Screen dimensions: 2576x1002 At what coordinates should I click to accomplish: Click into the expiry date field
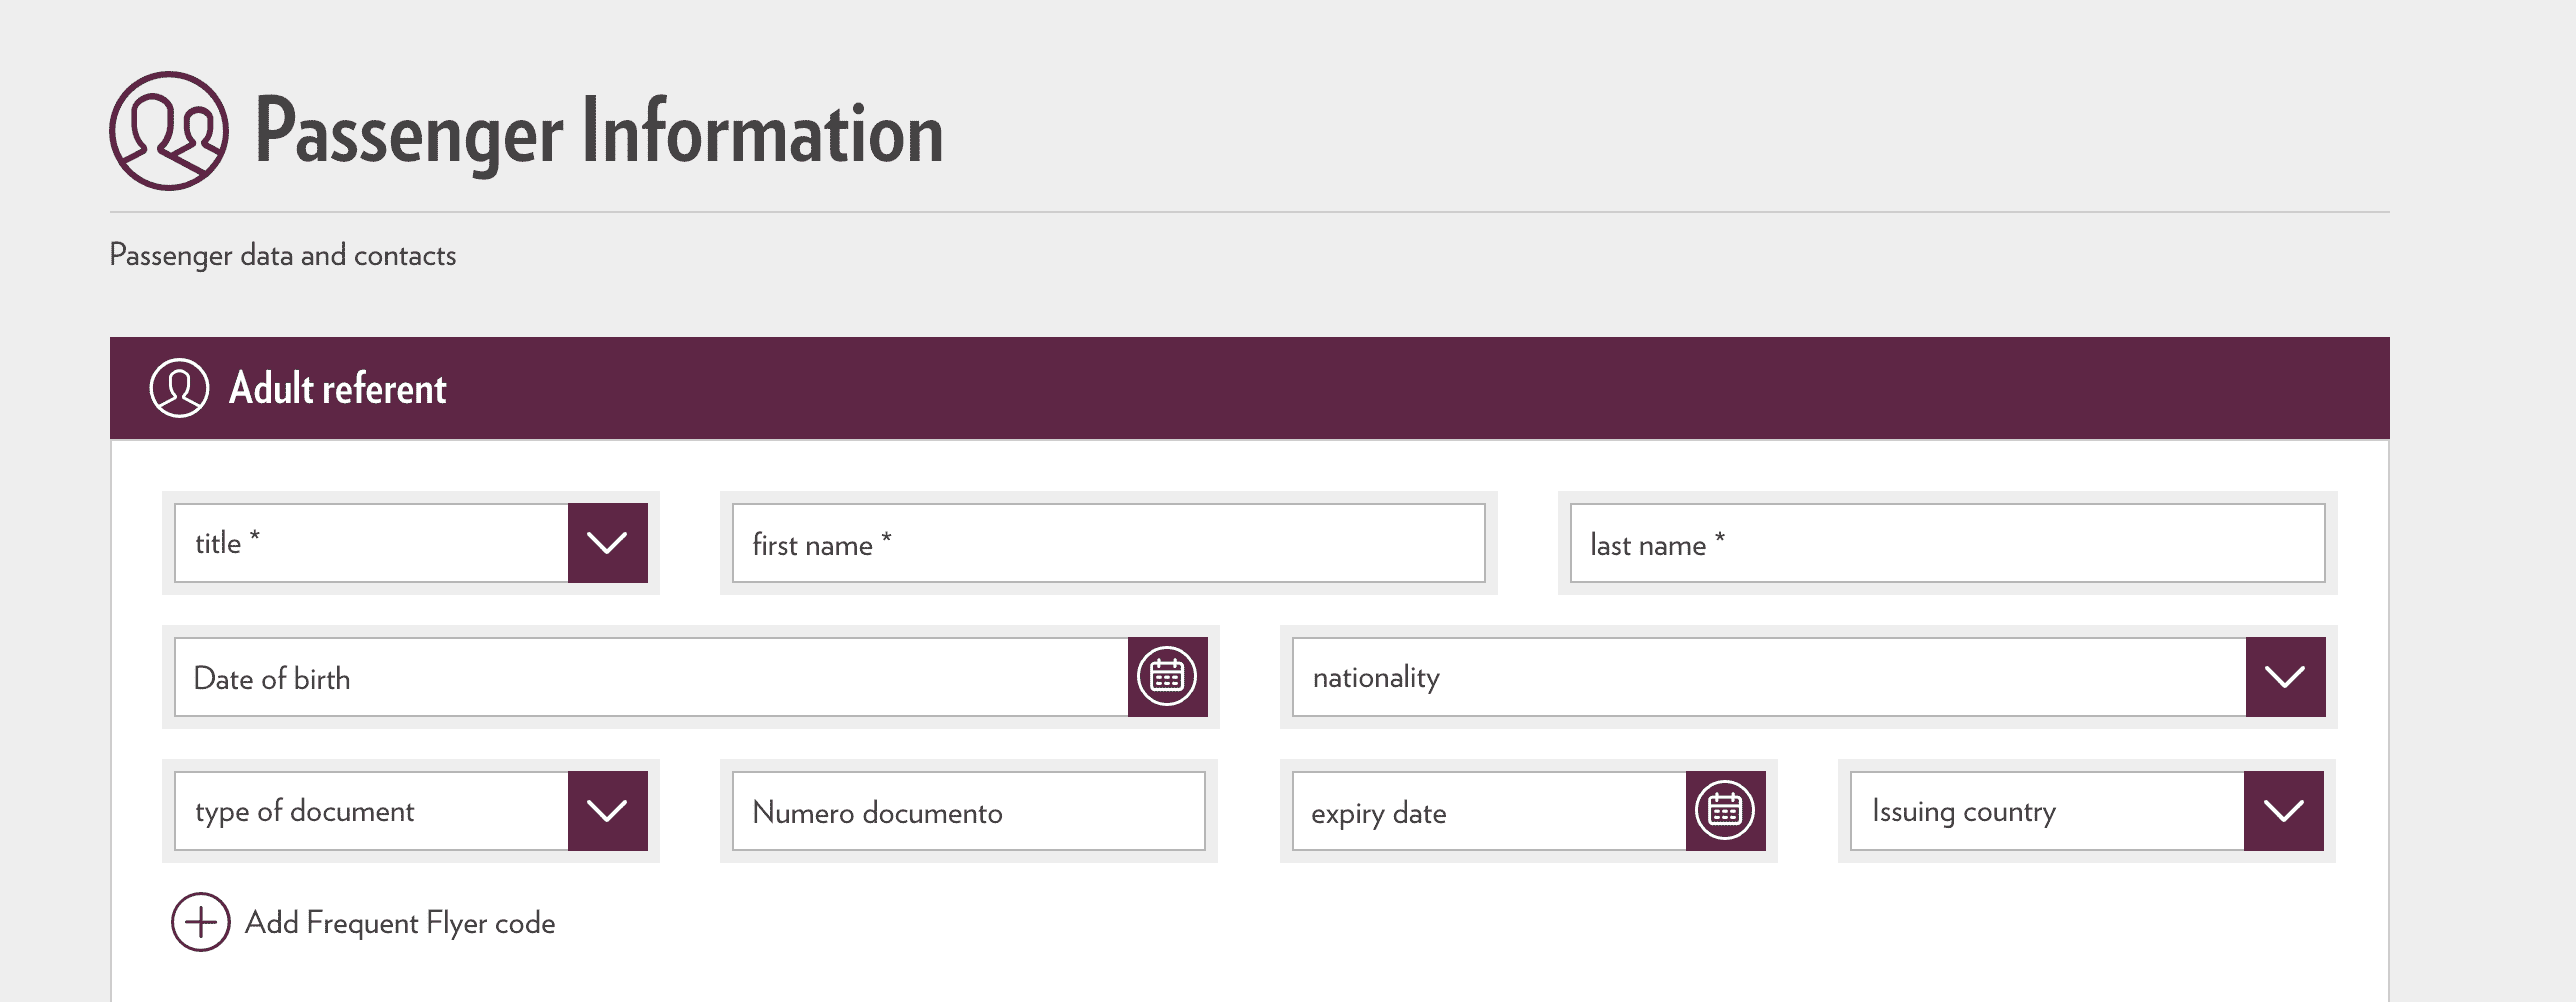click(x=1488, y=811)
